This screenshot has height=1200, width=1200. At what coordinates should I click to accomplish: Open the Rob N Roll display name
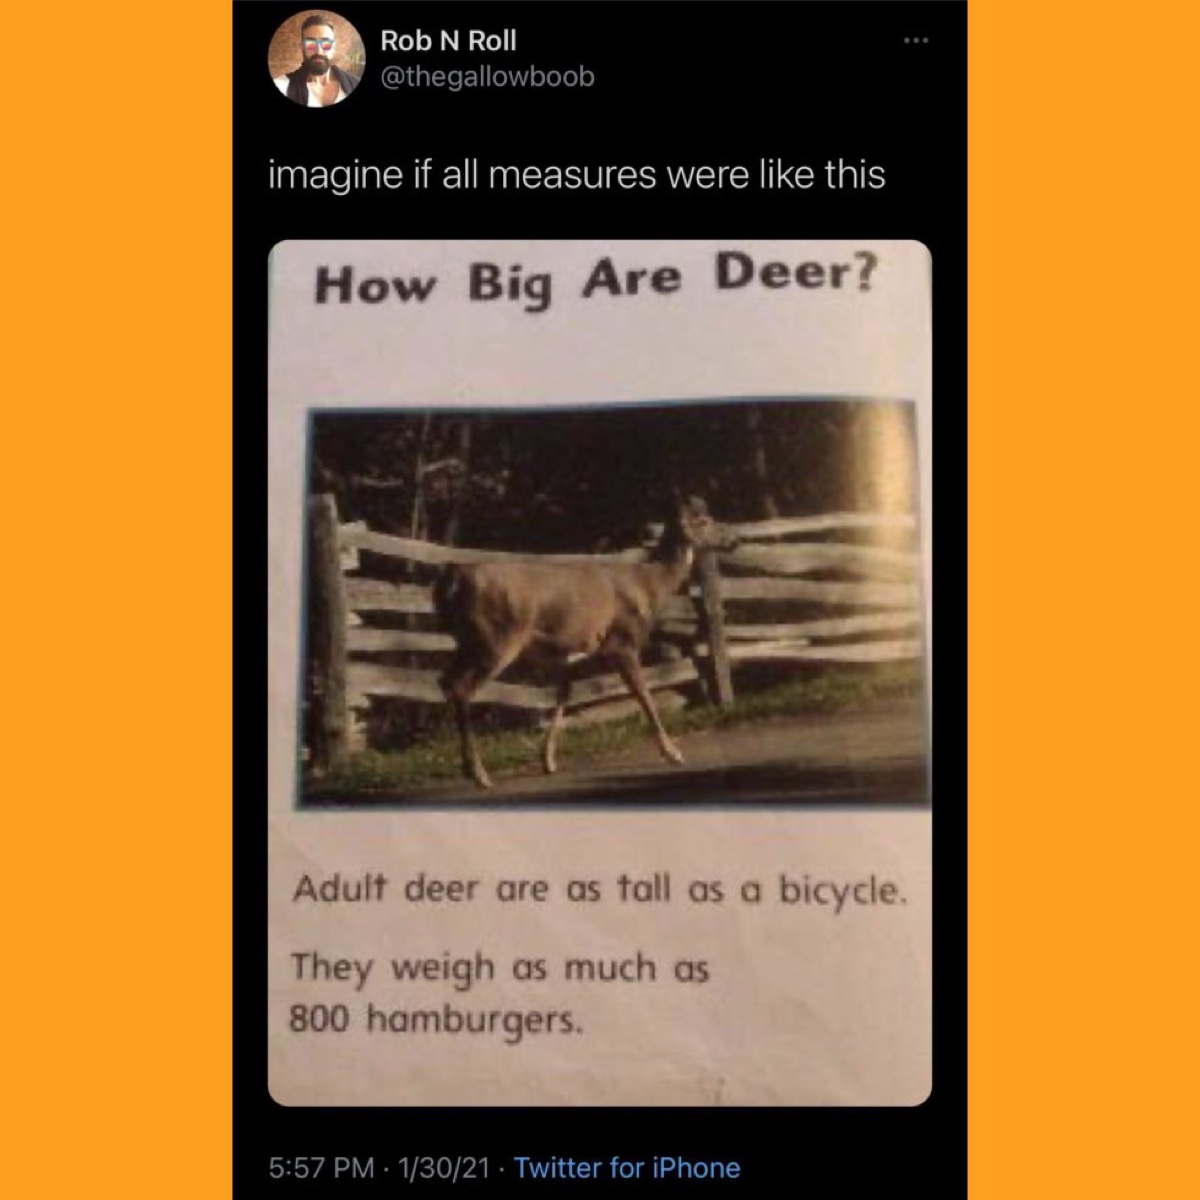pyautogui.click(x=448, y=41)
